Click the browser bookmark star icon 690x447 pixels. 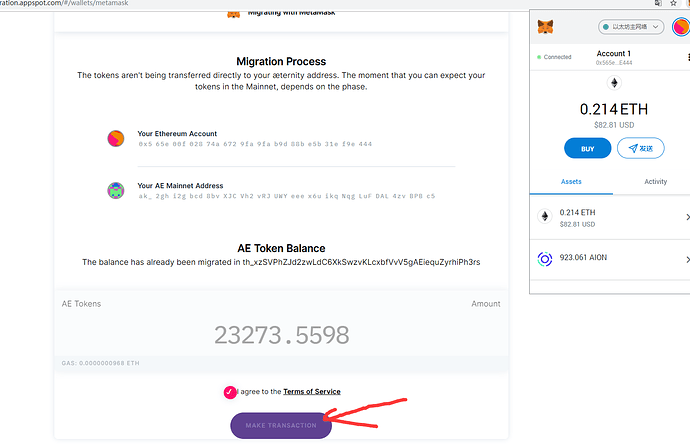(673, 3)
